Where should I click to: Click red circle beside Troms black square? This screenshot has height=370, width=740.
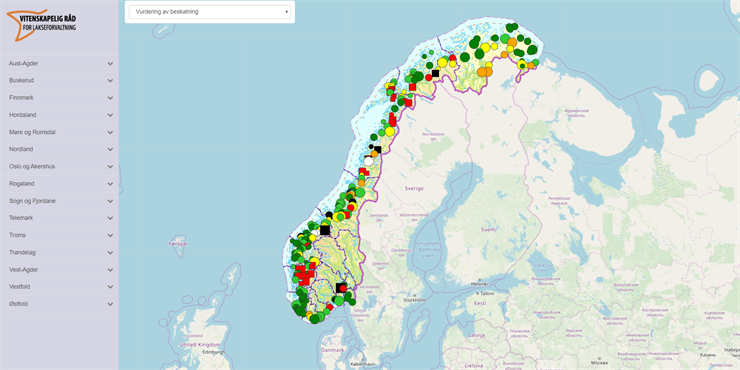coord(429,77)
